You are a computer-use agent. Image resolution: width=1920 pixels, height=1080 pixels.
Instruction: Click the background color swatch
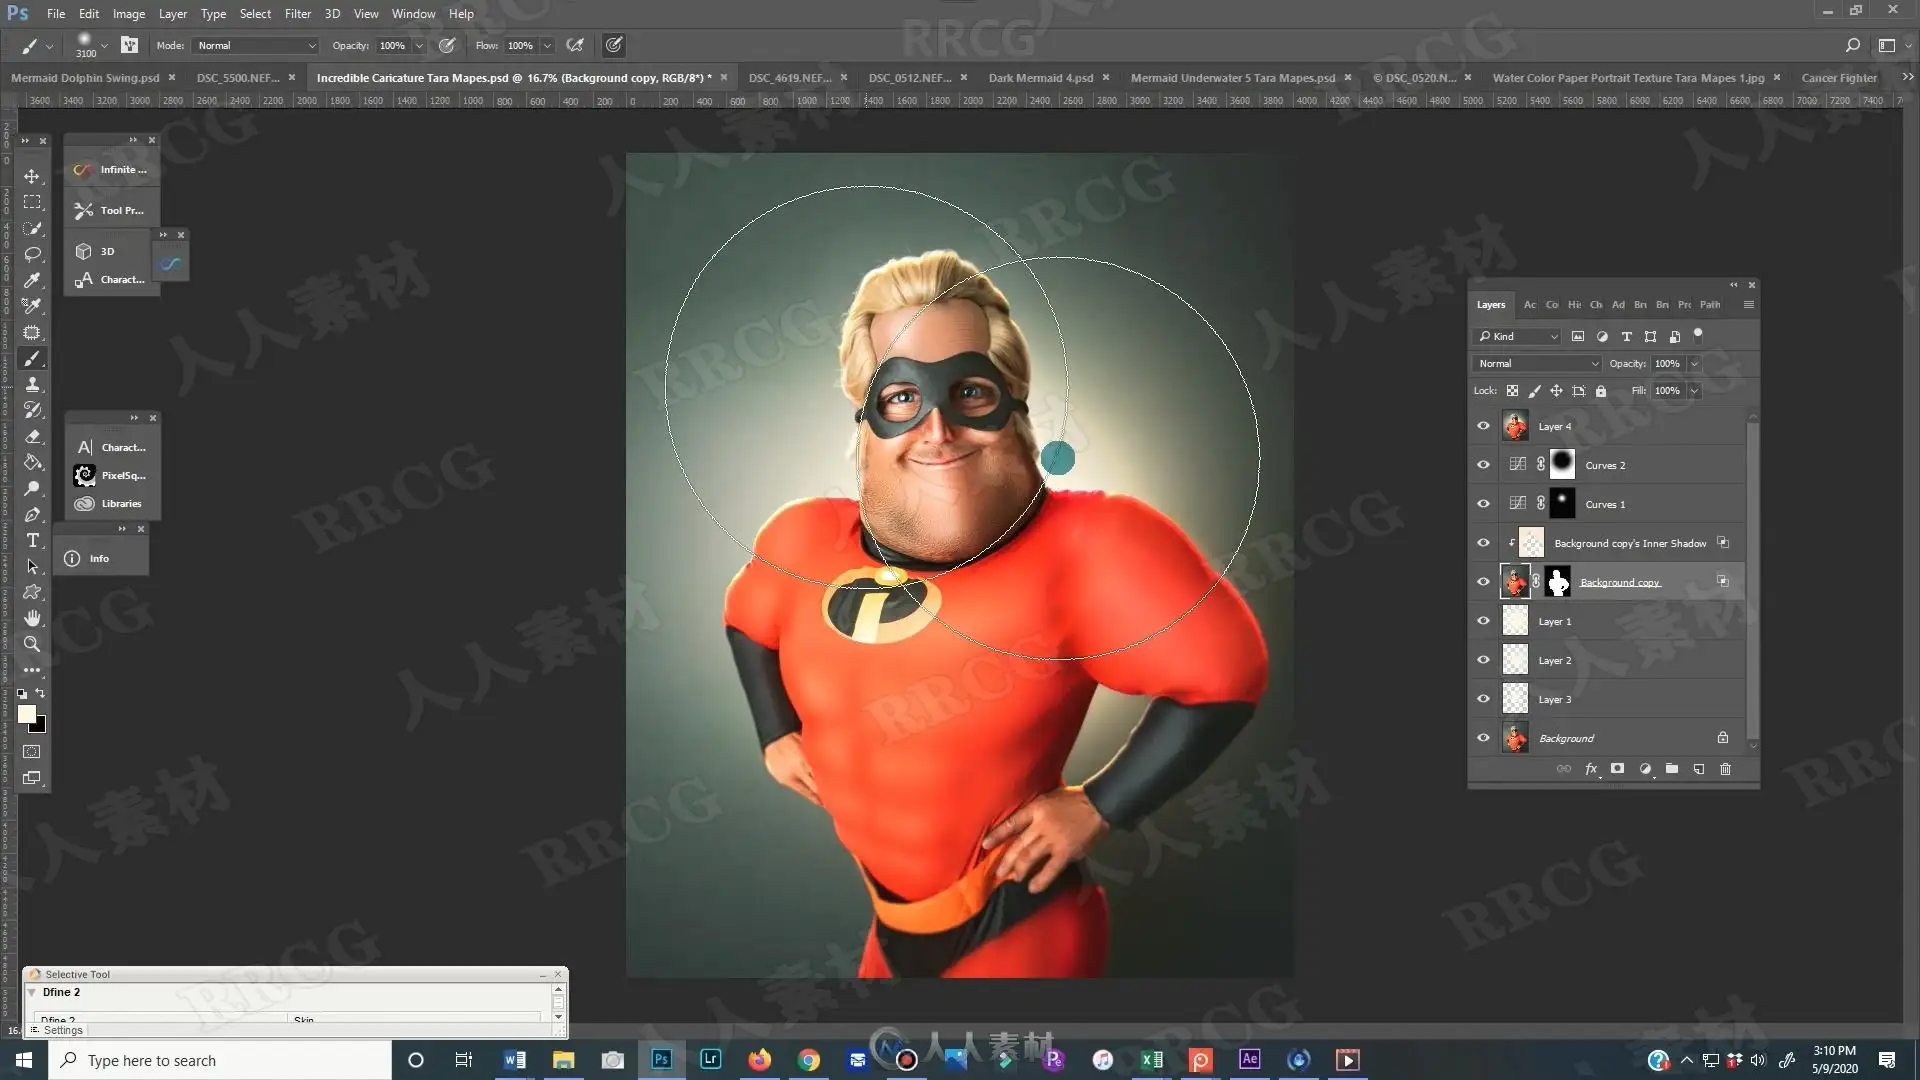[40, 726]
